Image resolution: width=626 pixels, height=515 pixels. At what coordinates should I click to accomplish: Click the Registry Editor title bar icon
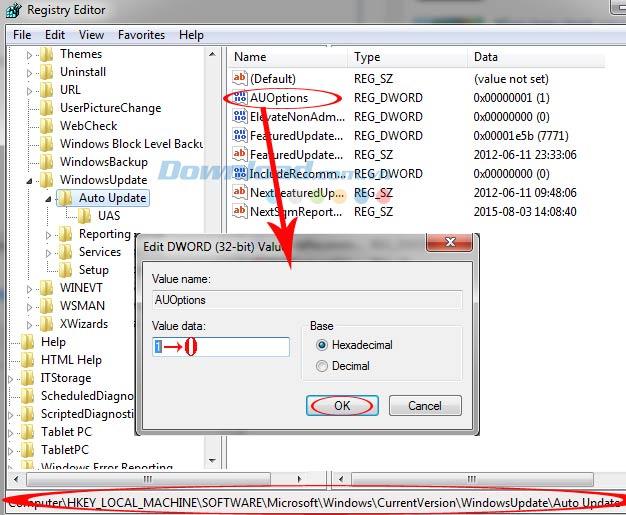pyautogui.click(x=14, y=10)
